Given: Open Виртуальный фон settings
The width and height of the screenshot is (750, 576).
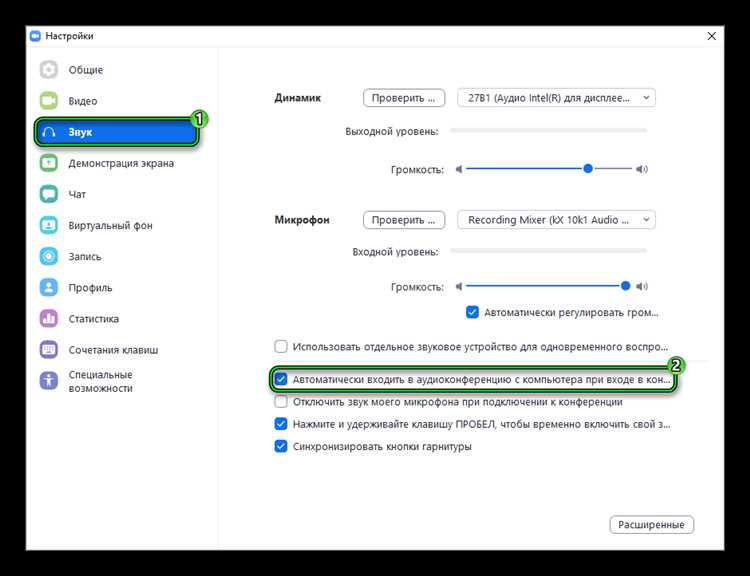Looking at the screenshot, I should 110,225.
